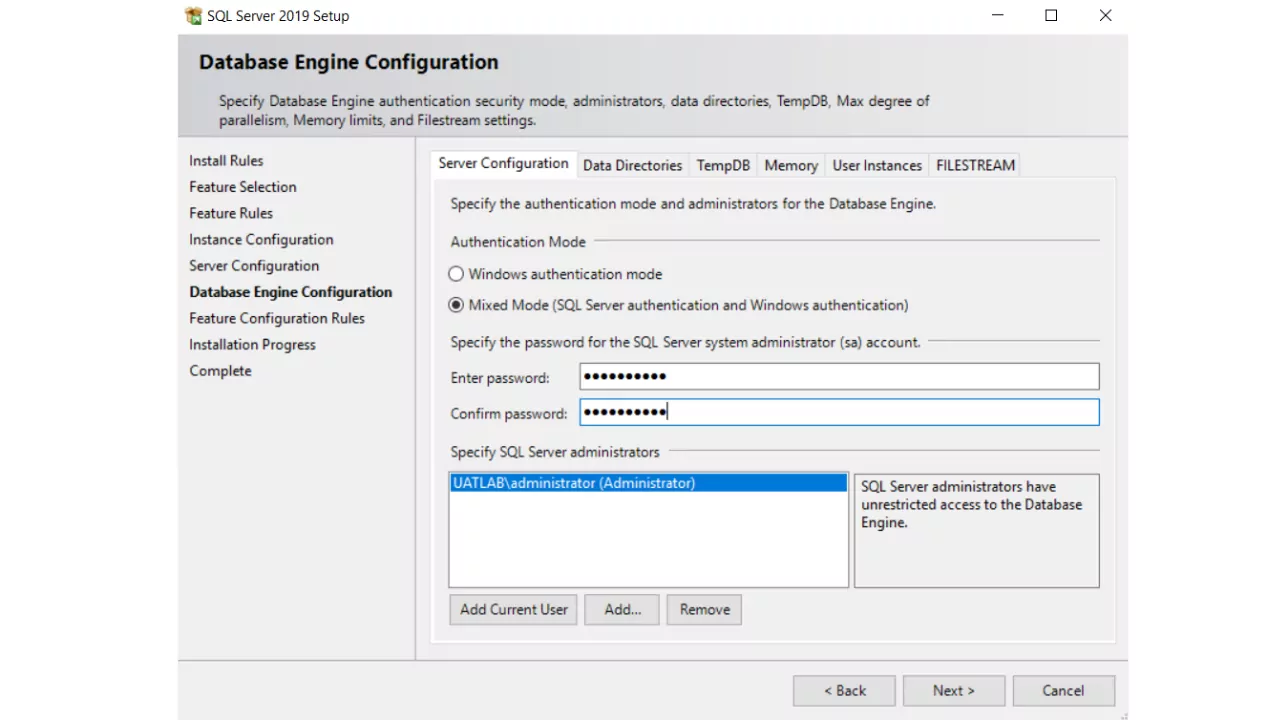The height and width of the screenshot is (720, 1280).
Task: Click the Confirm password field
Action: 839,412
